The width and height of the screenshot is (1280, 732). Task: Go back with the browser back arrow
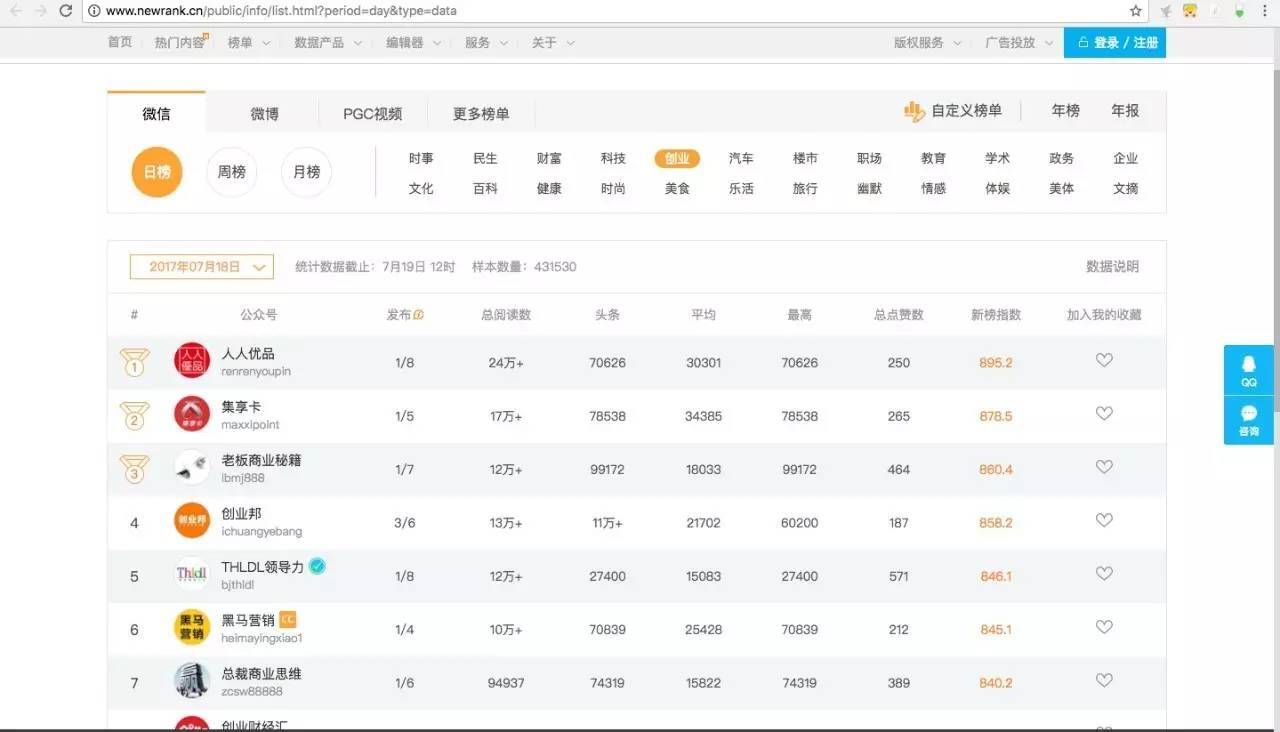15,11
